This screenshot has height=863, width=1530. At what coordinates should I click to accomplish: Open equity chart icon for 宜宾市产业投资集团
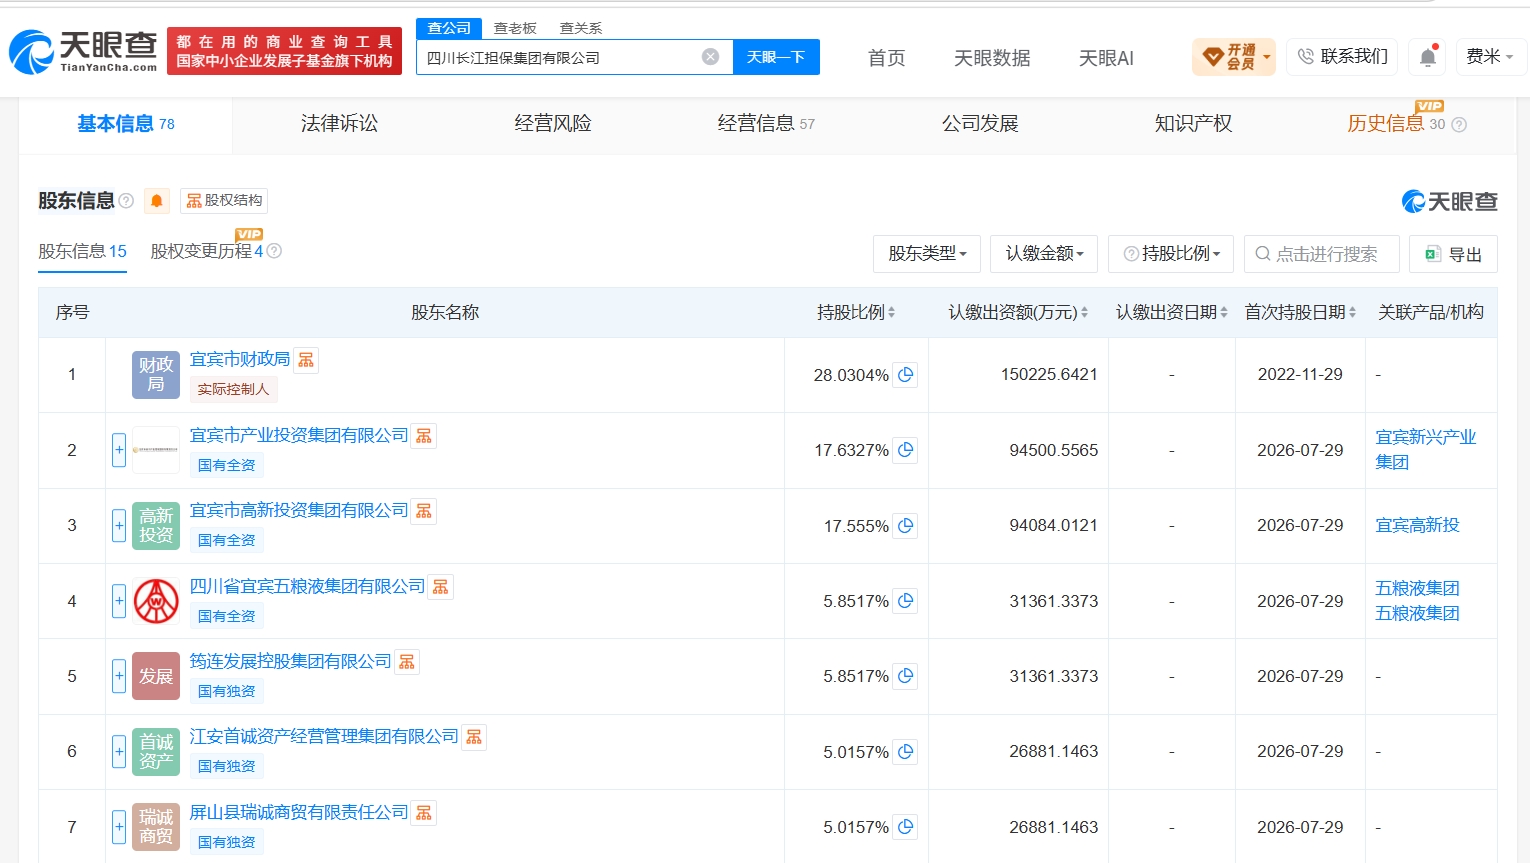(x=424, y=436)
